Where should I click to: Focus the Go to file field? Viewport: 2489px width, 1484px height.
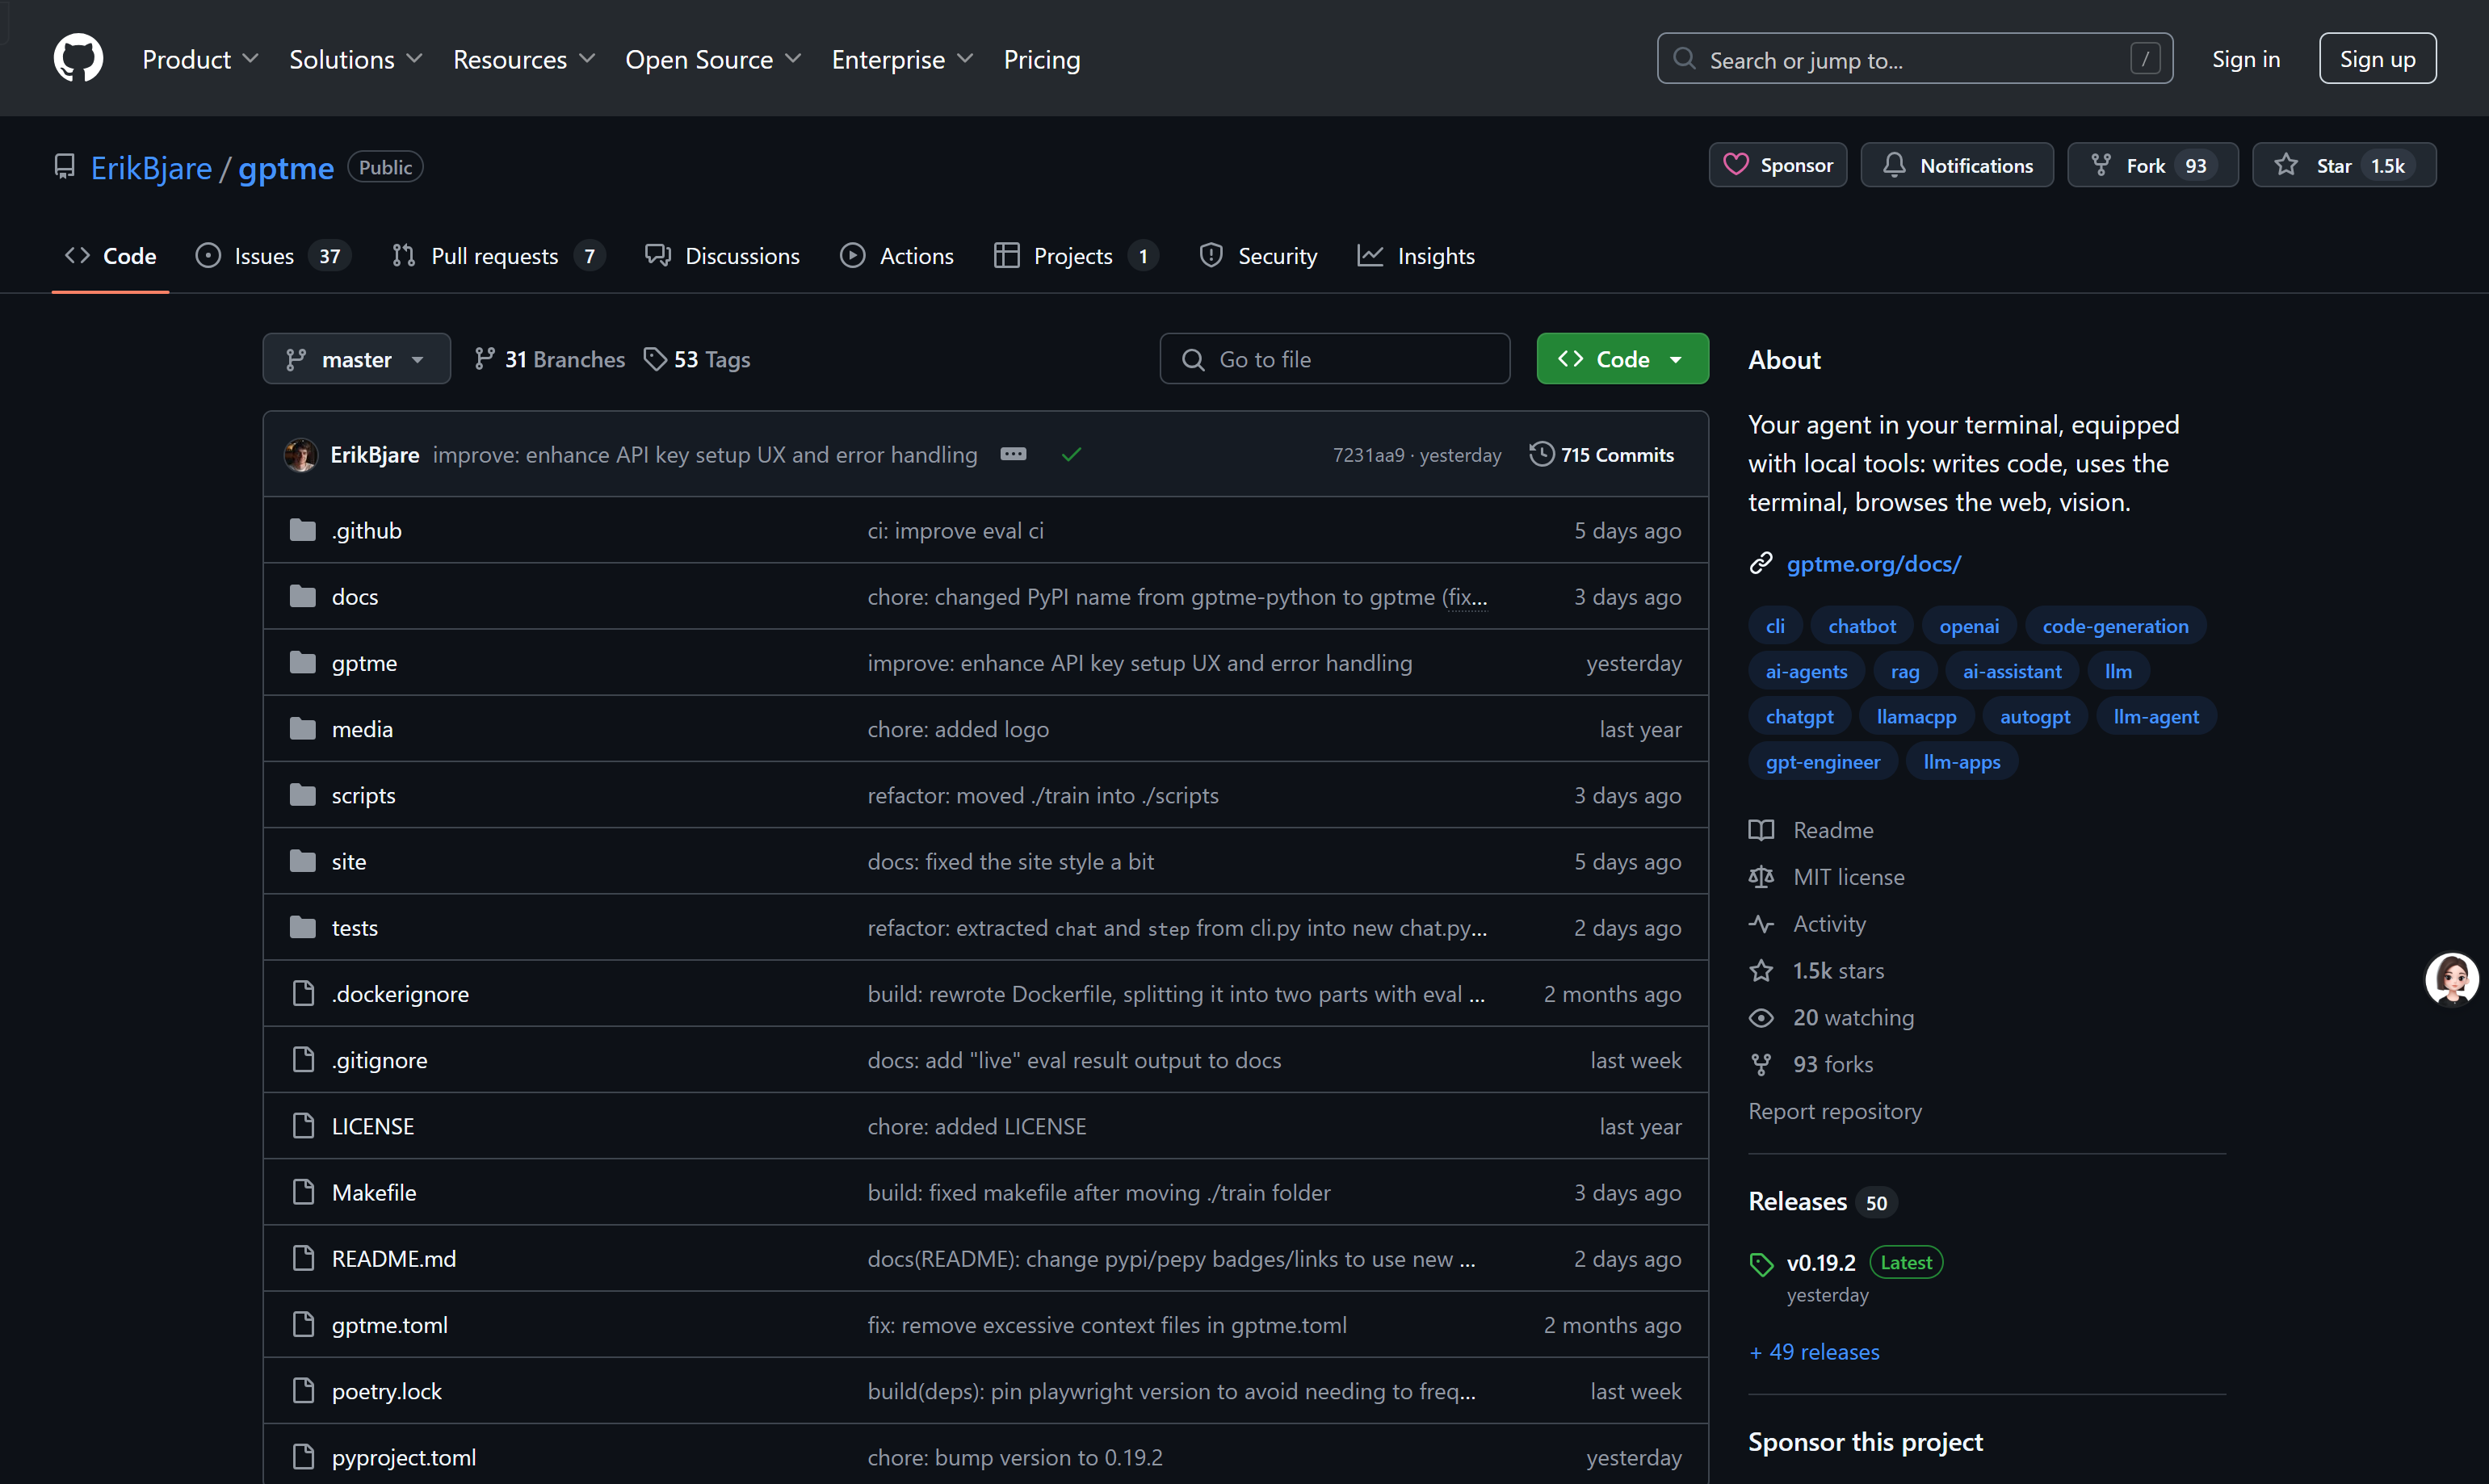1334,359
